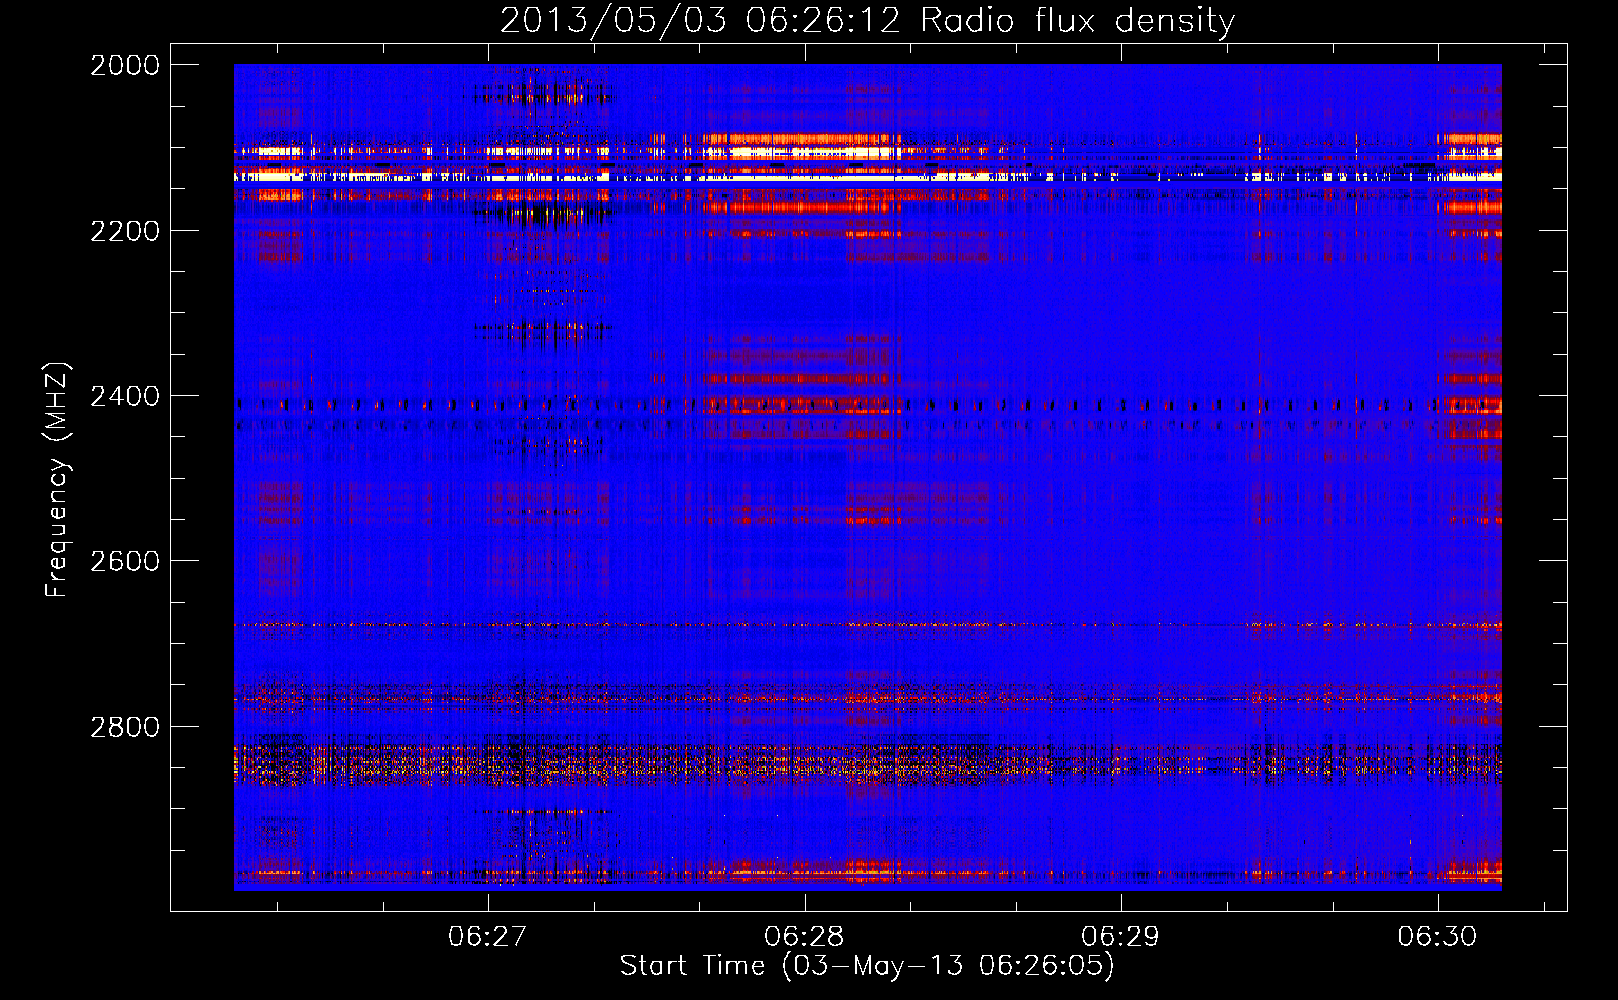Click the '2200' frequency axis label
This screenshot has width=1618, height=1000.
click(125, 231)
